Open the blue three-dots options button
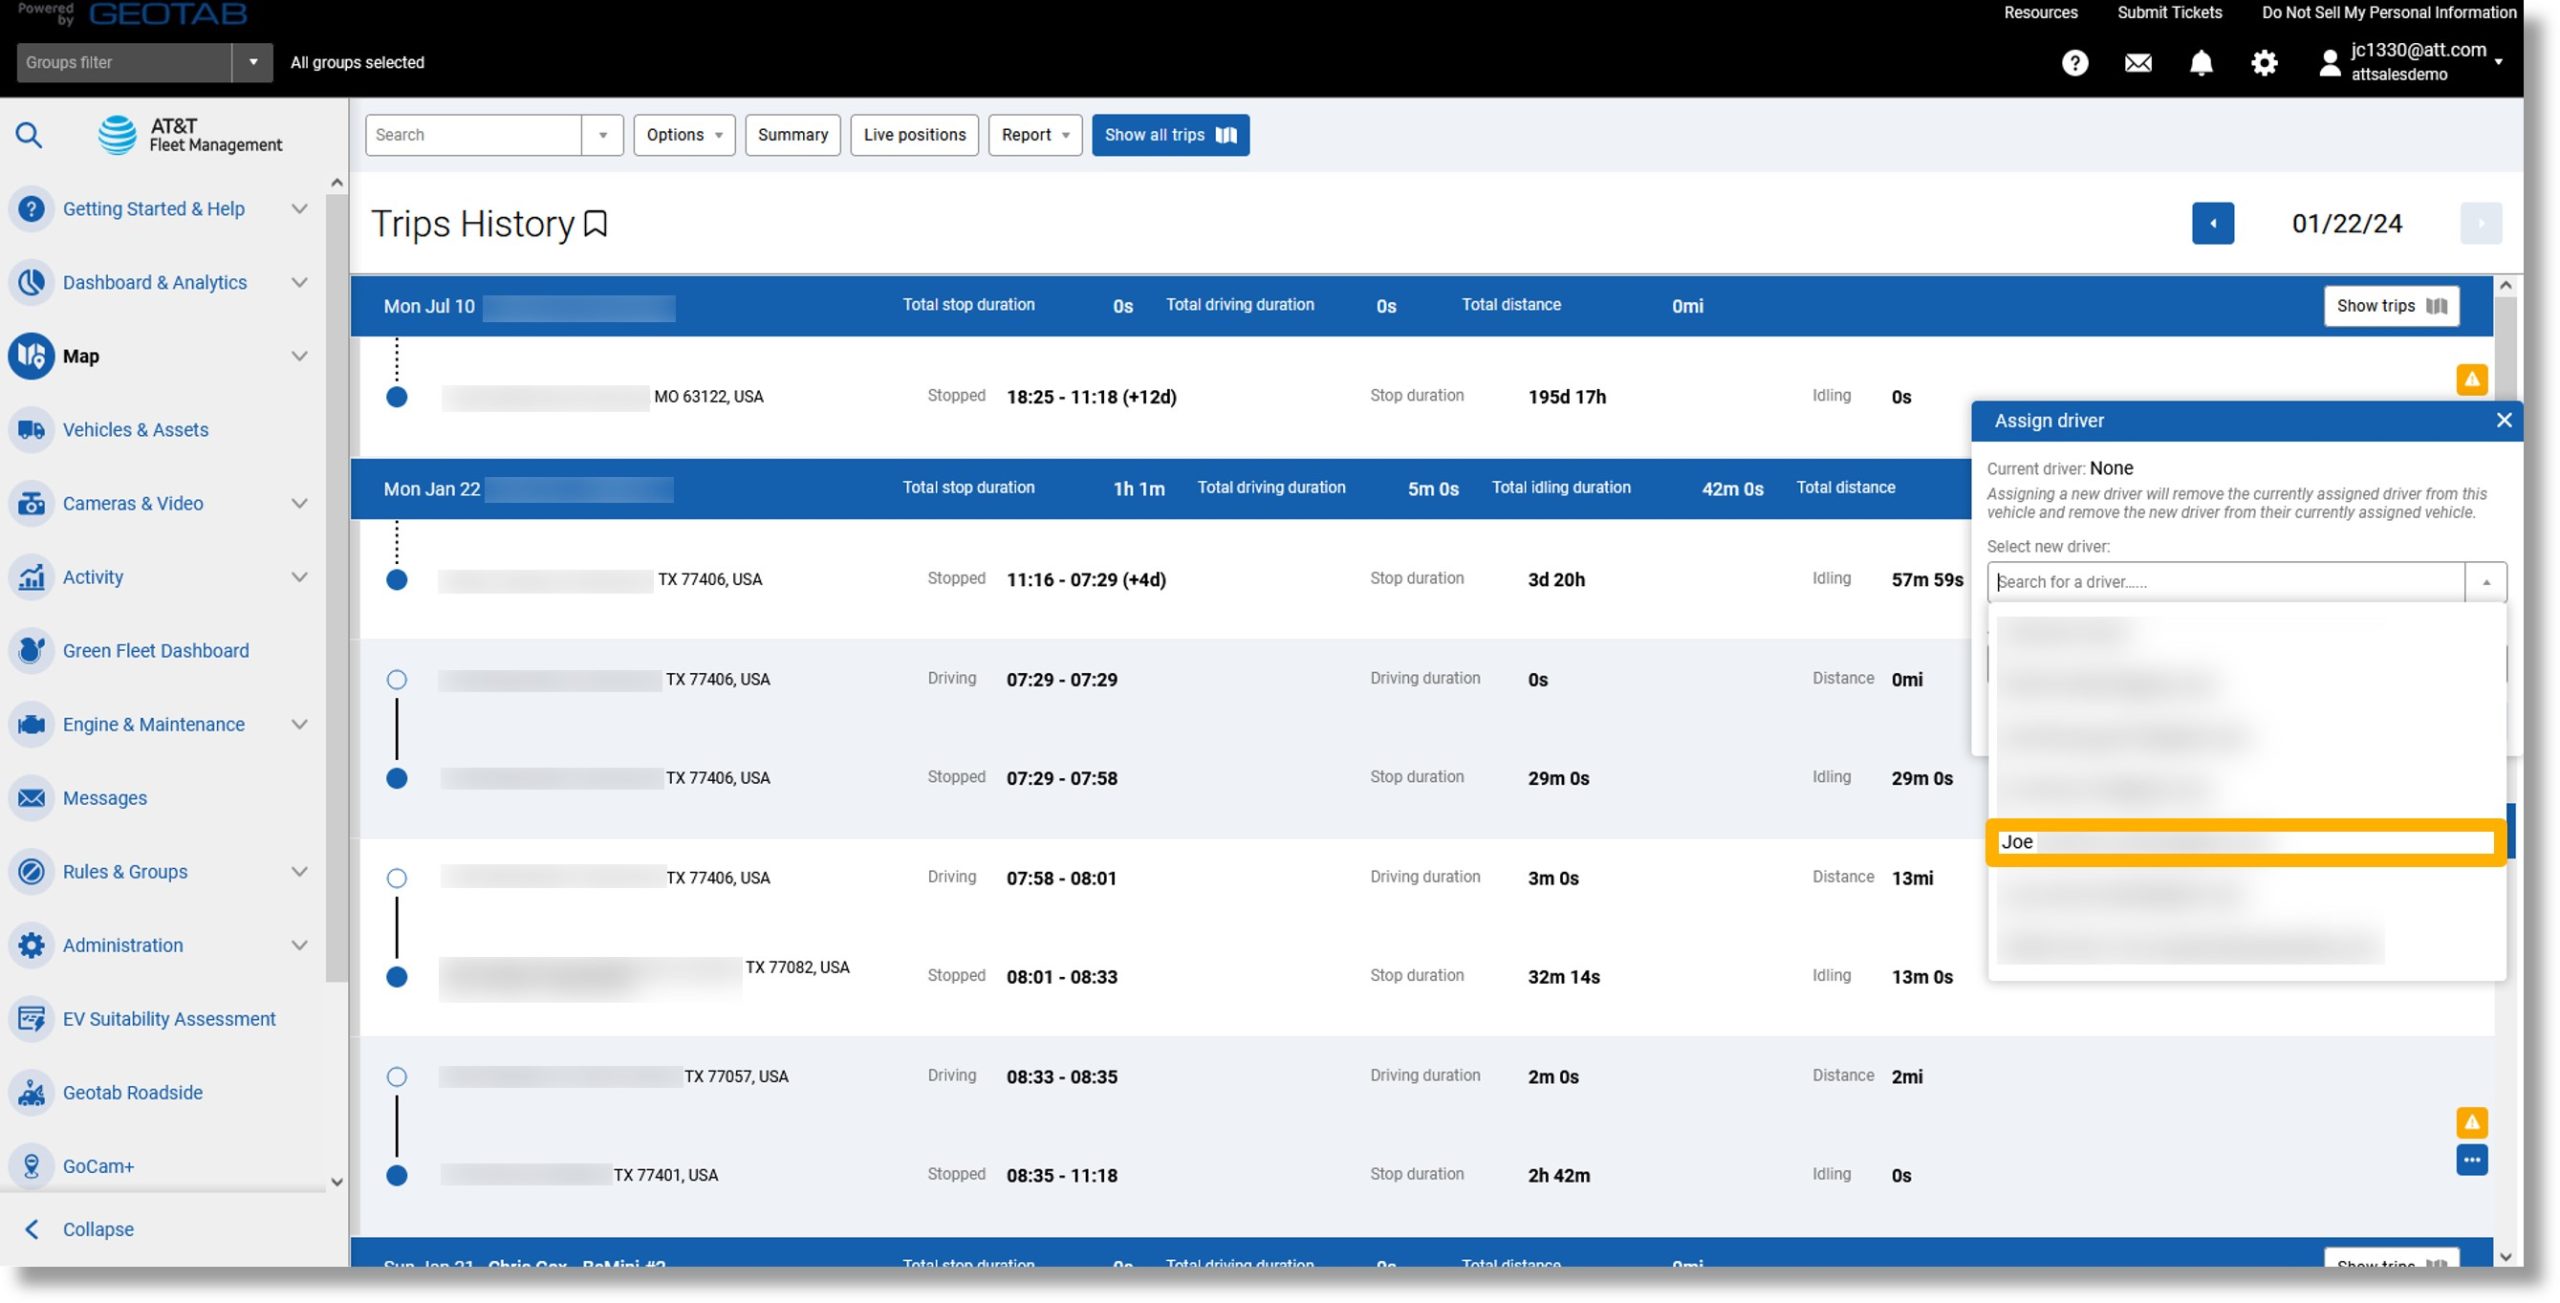This screenshot has width=2560, height=1303. (2472, 1161)
